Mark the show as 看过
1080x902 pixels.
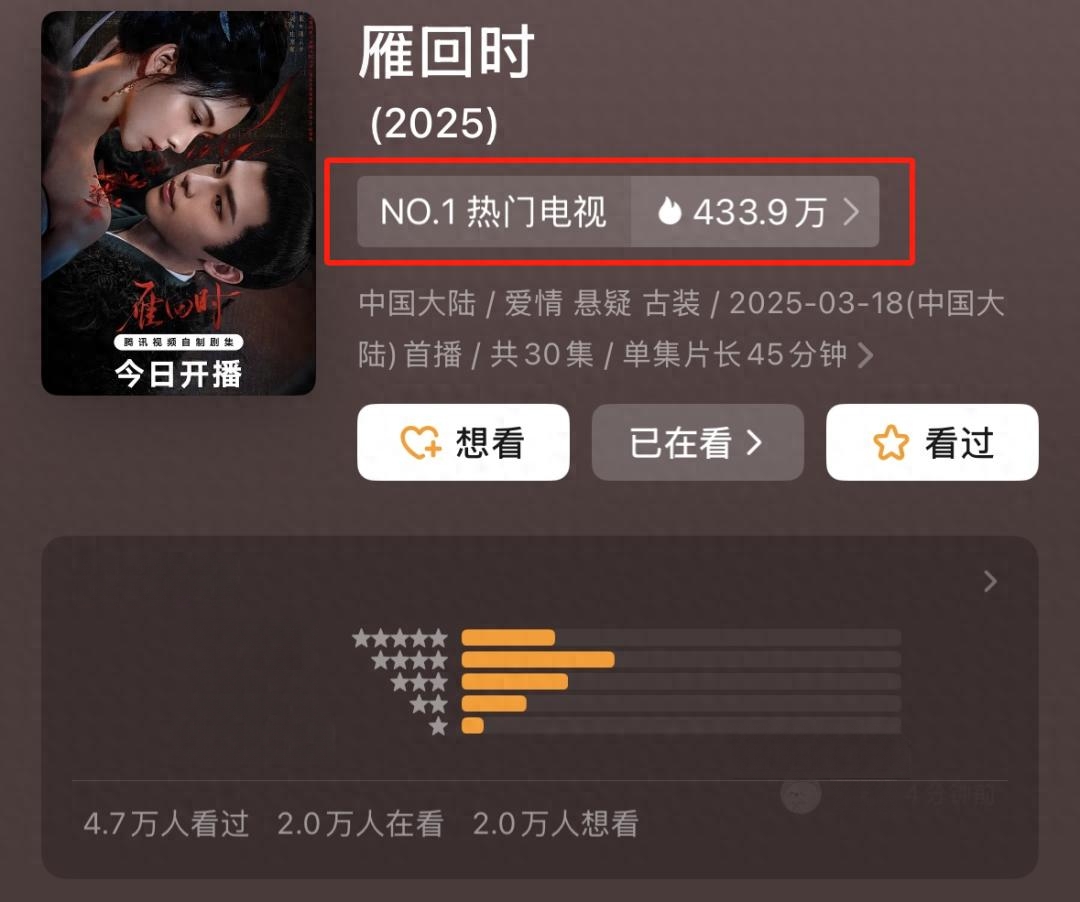tap(932, 442)
